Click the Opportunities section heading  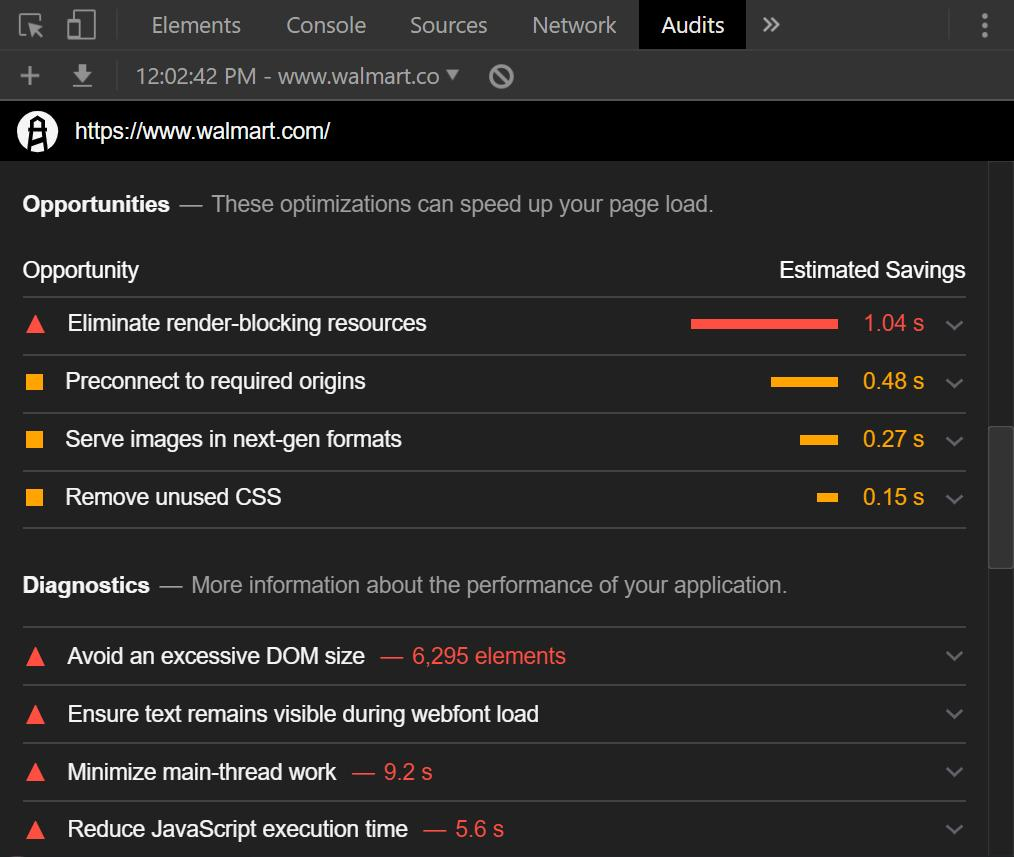click(x=96, y=204)
